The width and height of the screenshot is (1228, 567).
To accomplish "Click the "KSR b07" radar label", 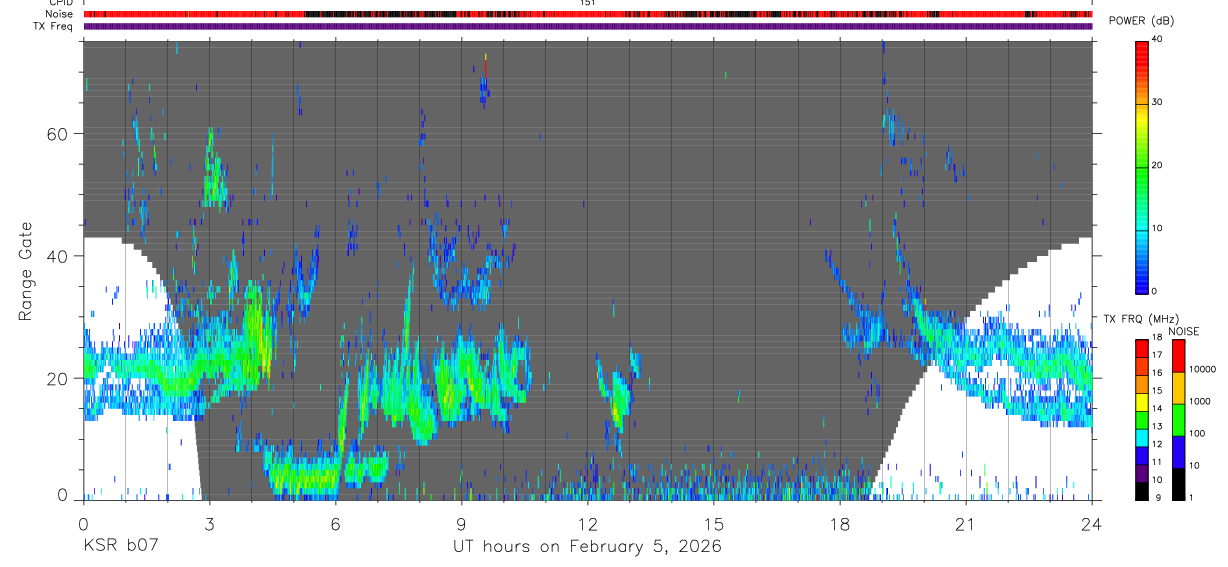I will 122,546.
